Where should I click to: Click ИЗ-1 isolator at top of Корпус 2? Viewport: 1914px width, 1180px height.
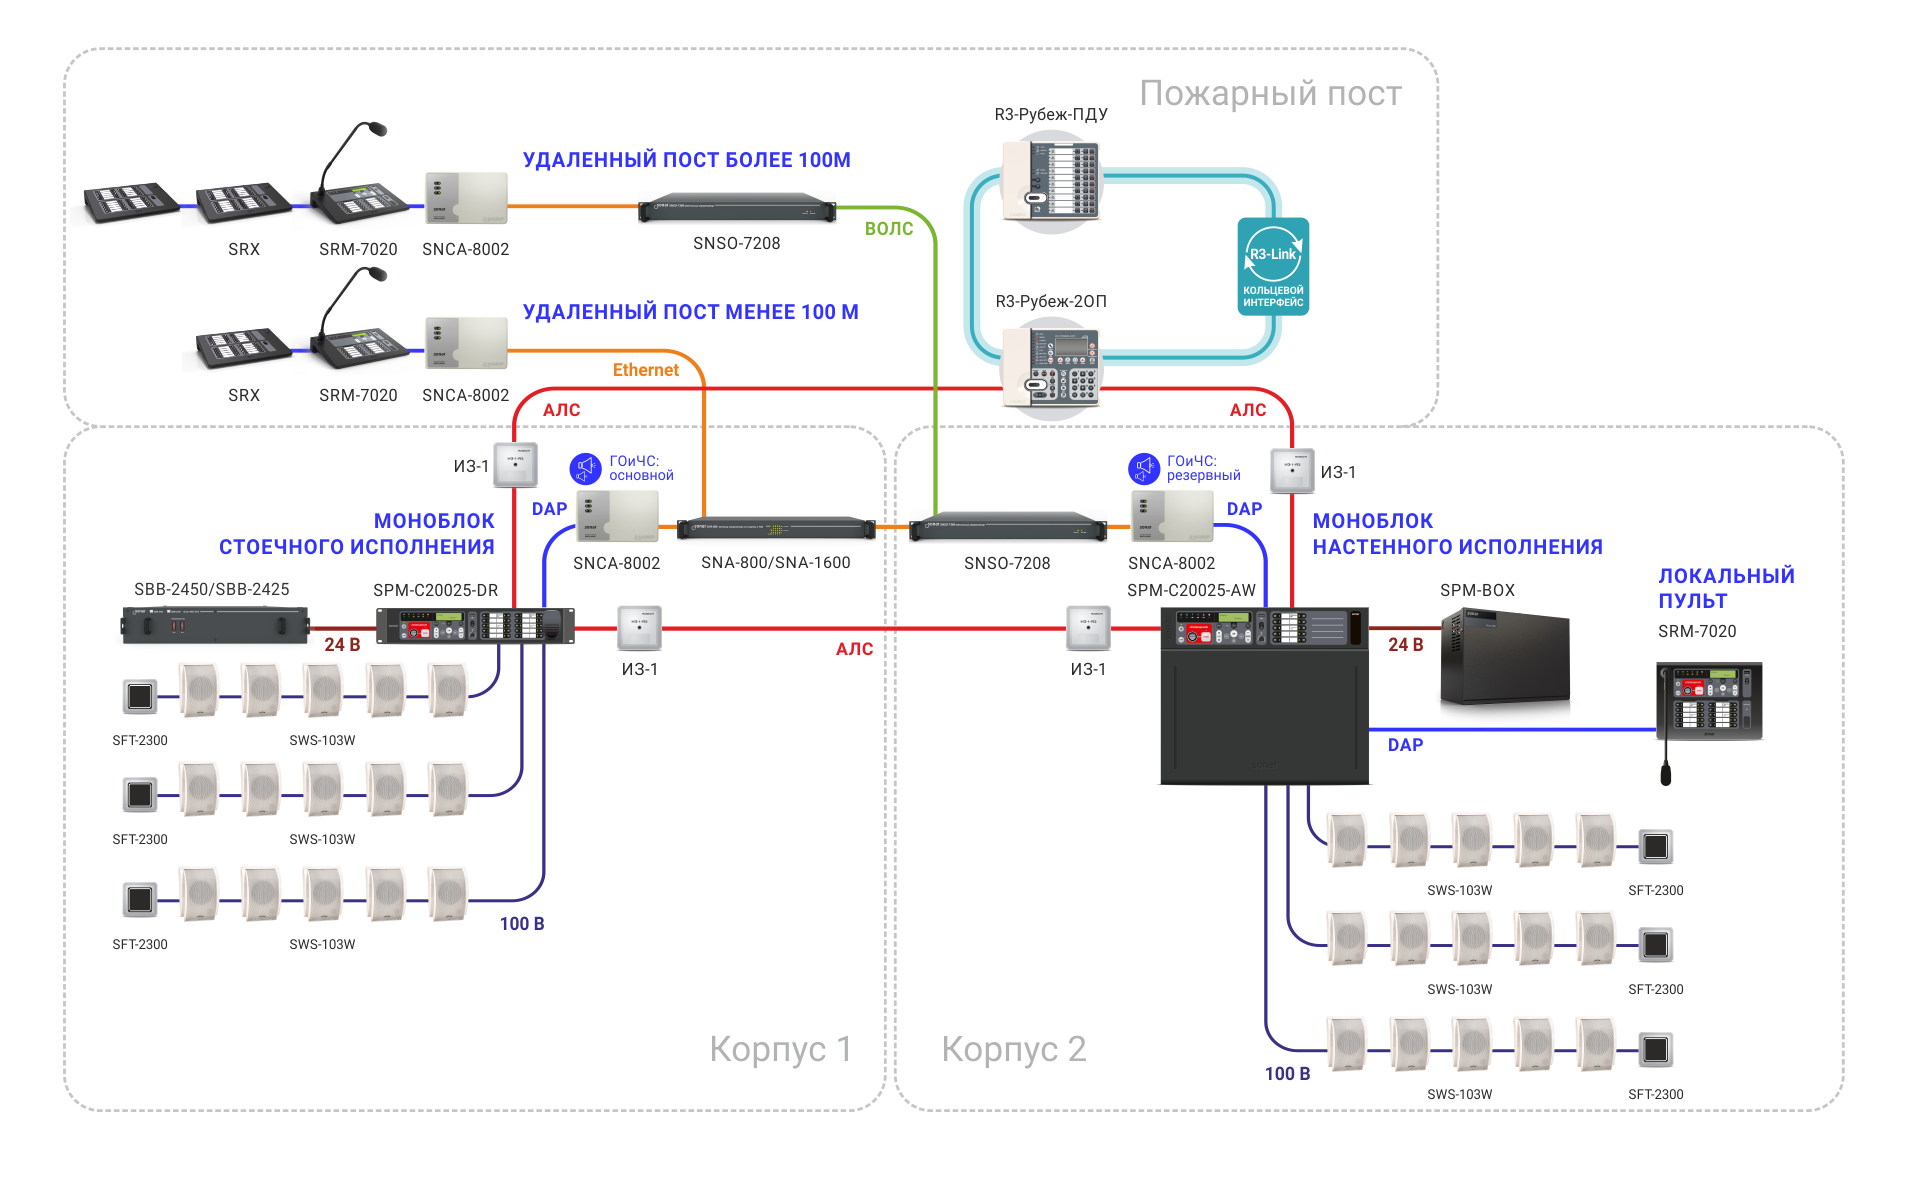click(x=1292, y=471)
